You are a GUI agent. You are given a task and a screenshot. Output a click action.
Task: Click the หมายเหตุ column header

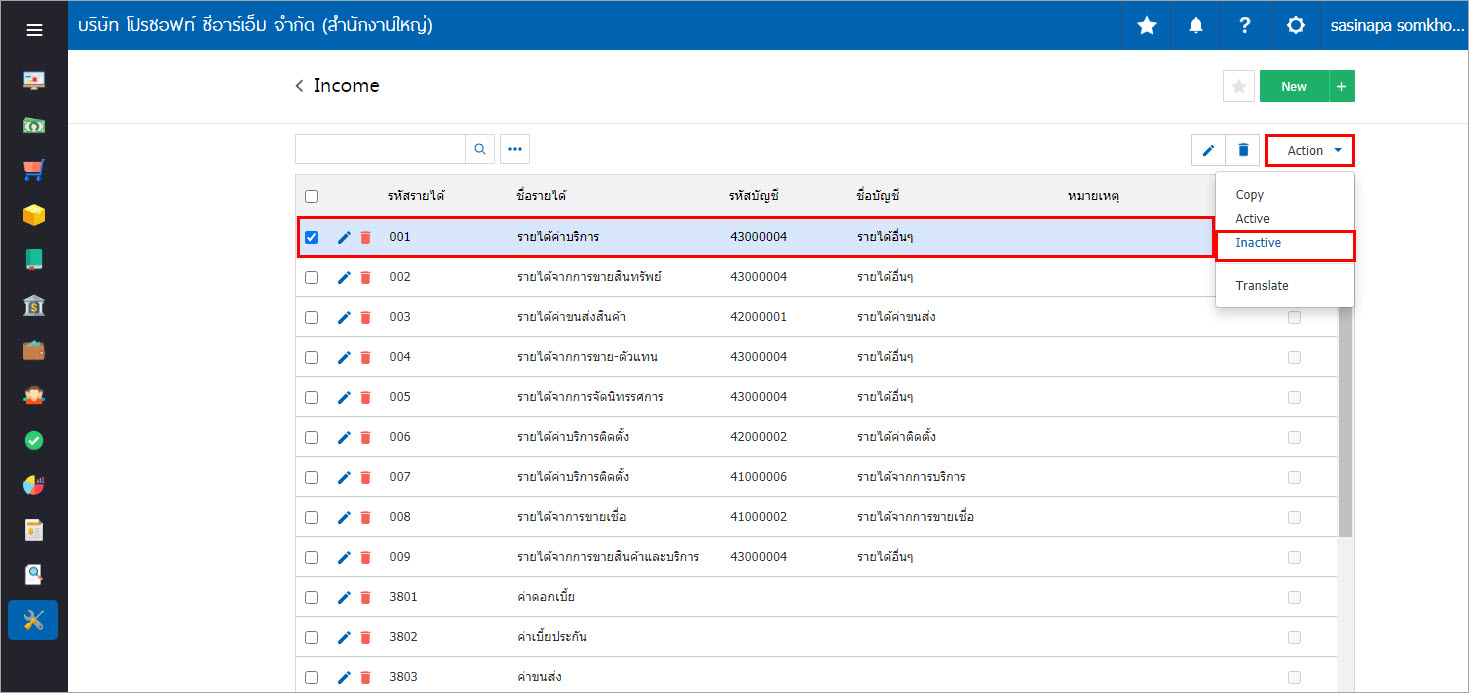click(x=1093, y=196)
